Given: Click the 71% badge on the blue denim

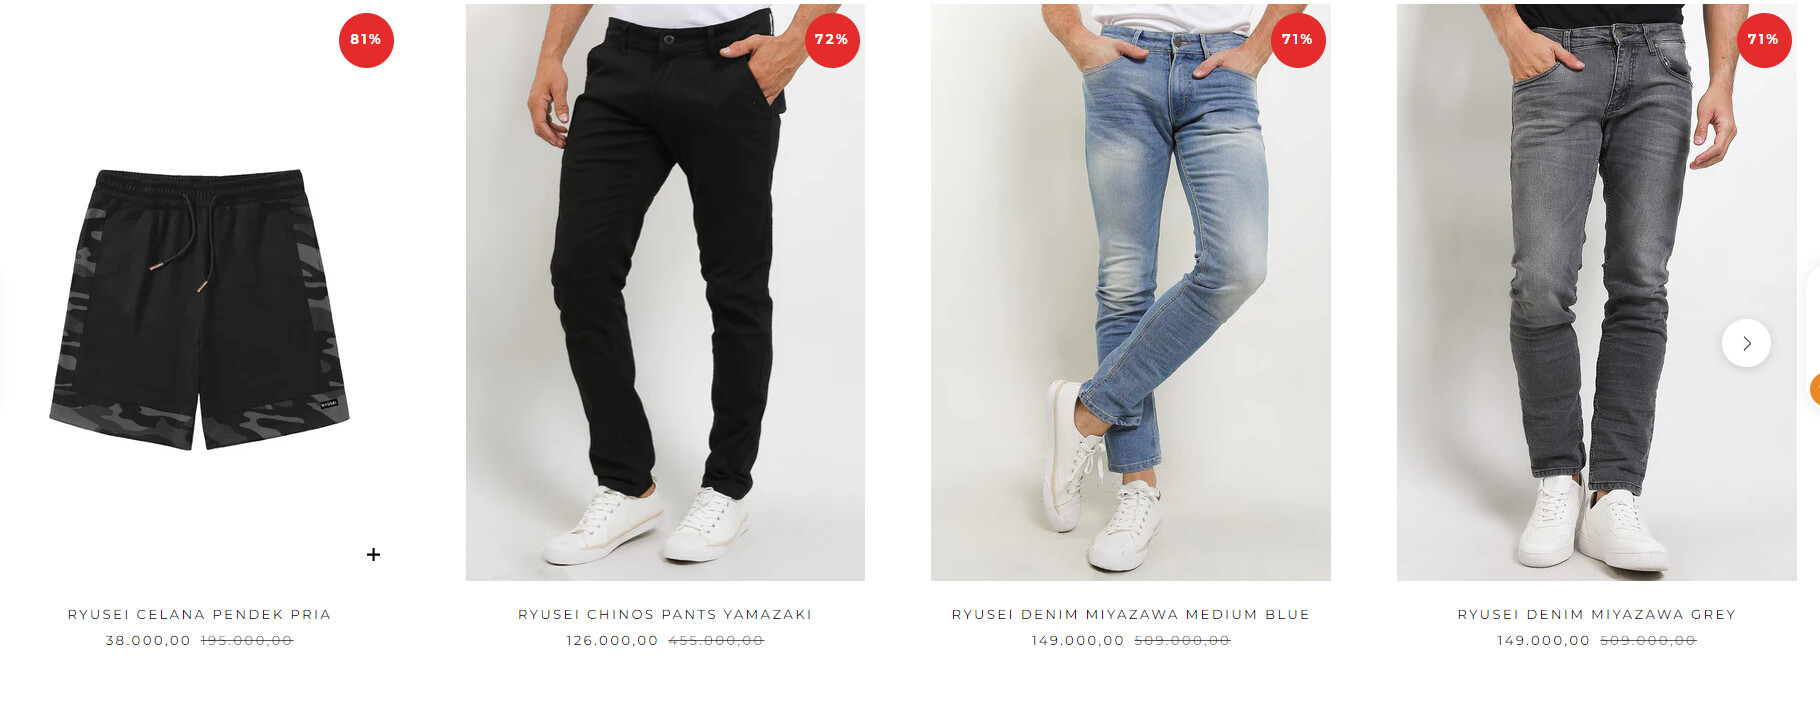Looking at the screenshot, I should click(x=1298, y=40).
